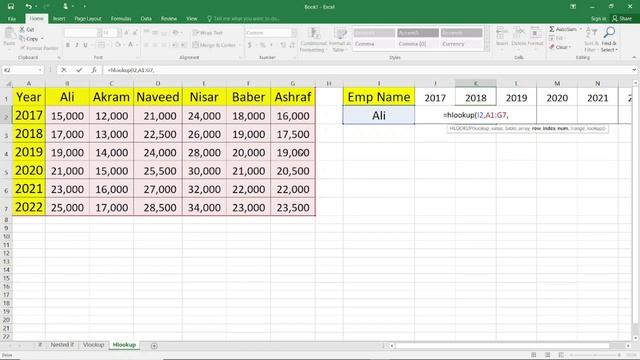Open the cell borders menu

(x=101, y=44)
